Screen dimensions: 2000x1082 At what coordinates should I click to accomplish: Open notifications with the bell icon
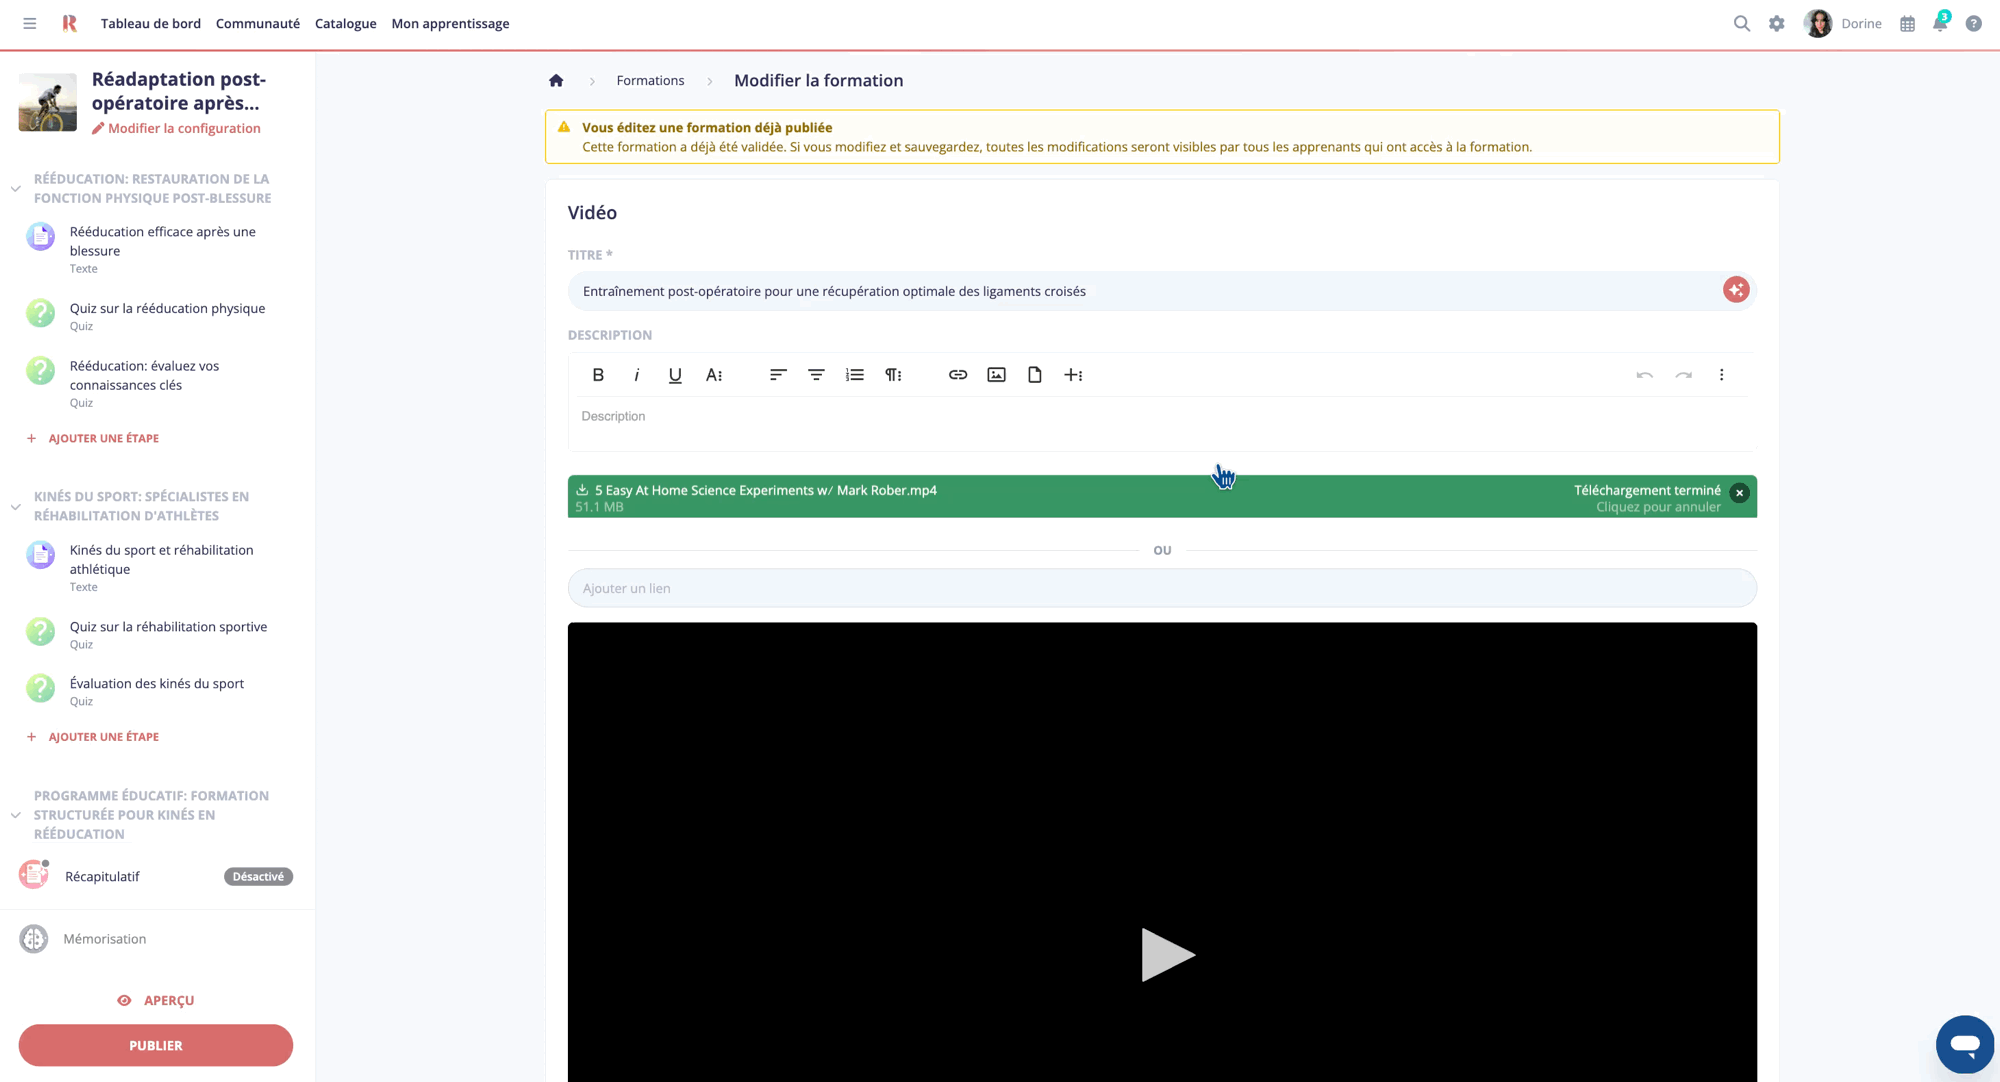[x=1939, y=23]
